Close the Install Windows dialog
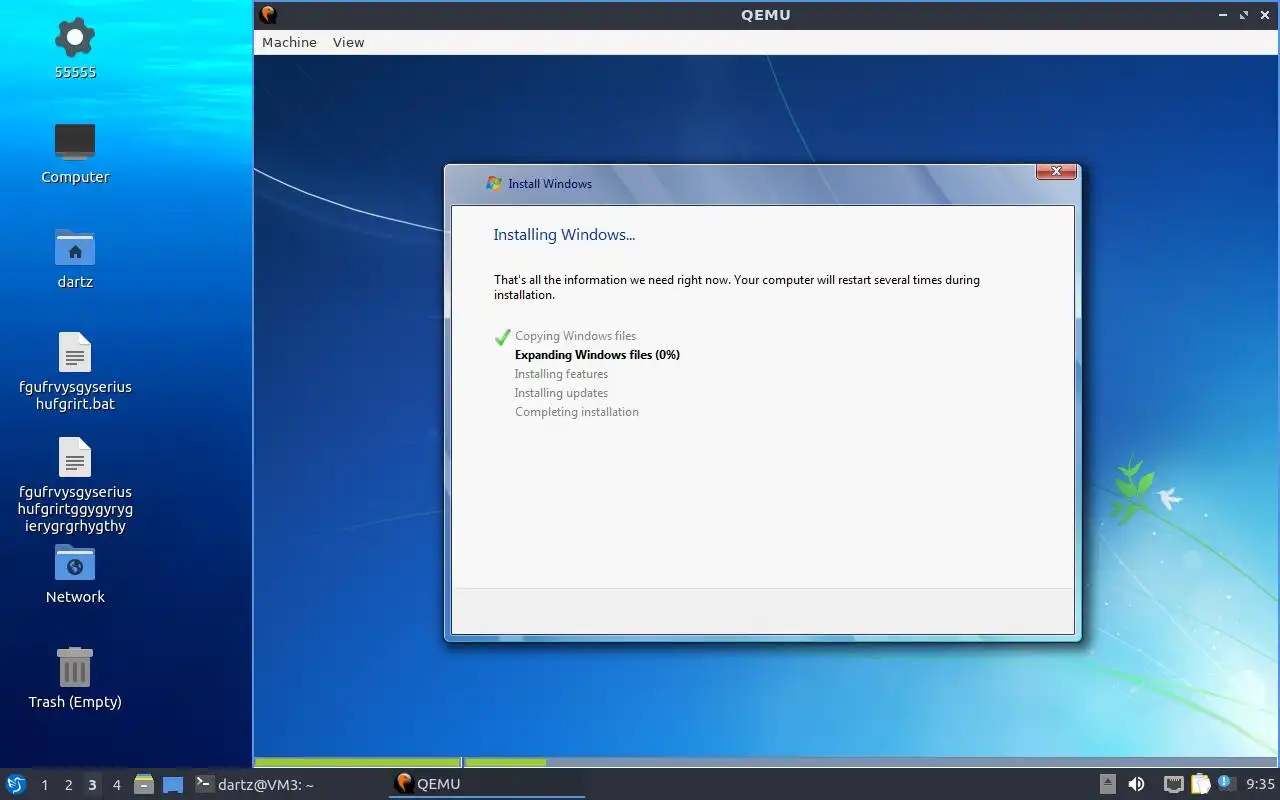Screen dimensions: 1280x800 coord(1056,172)
